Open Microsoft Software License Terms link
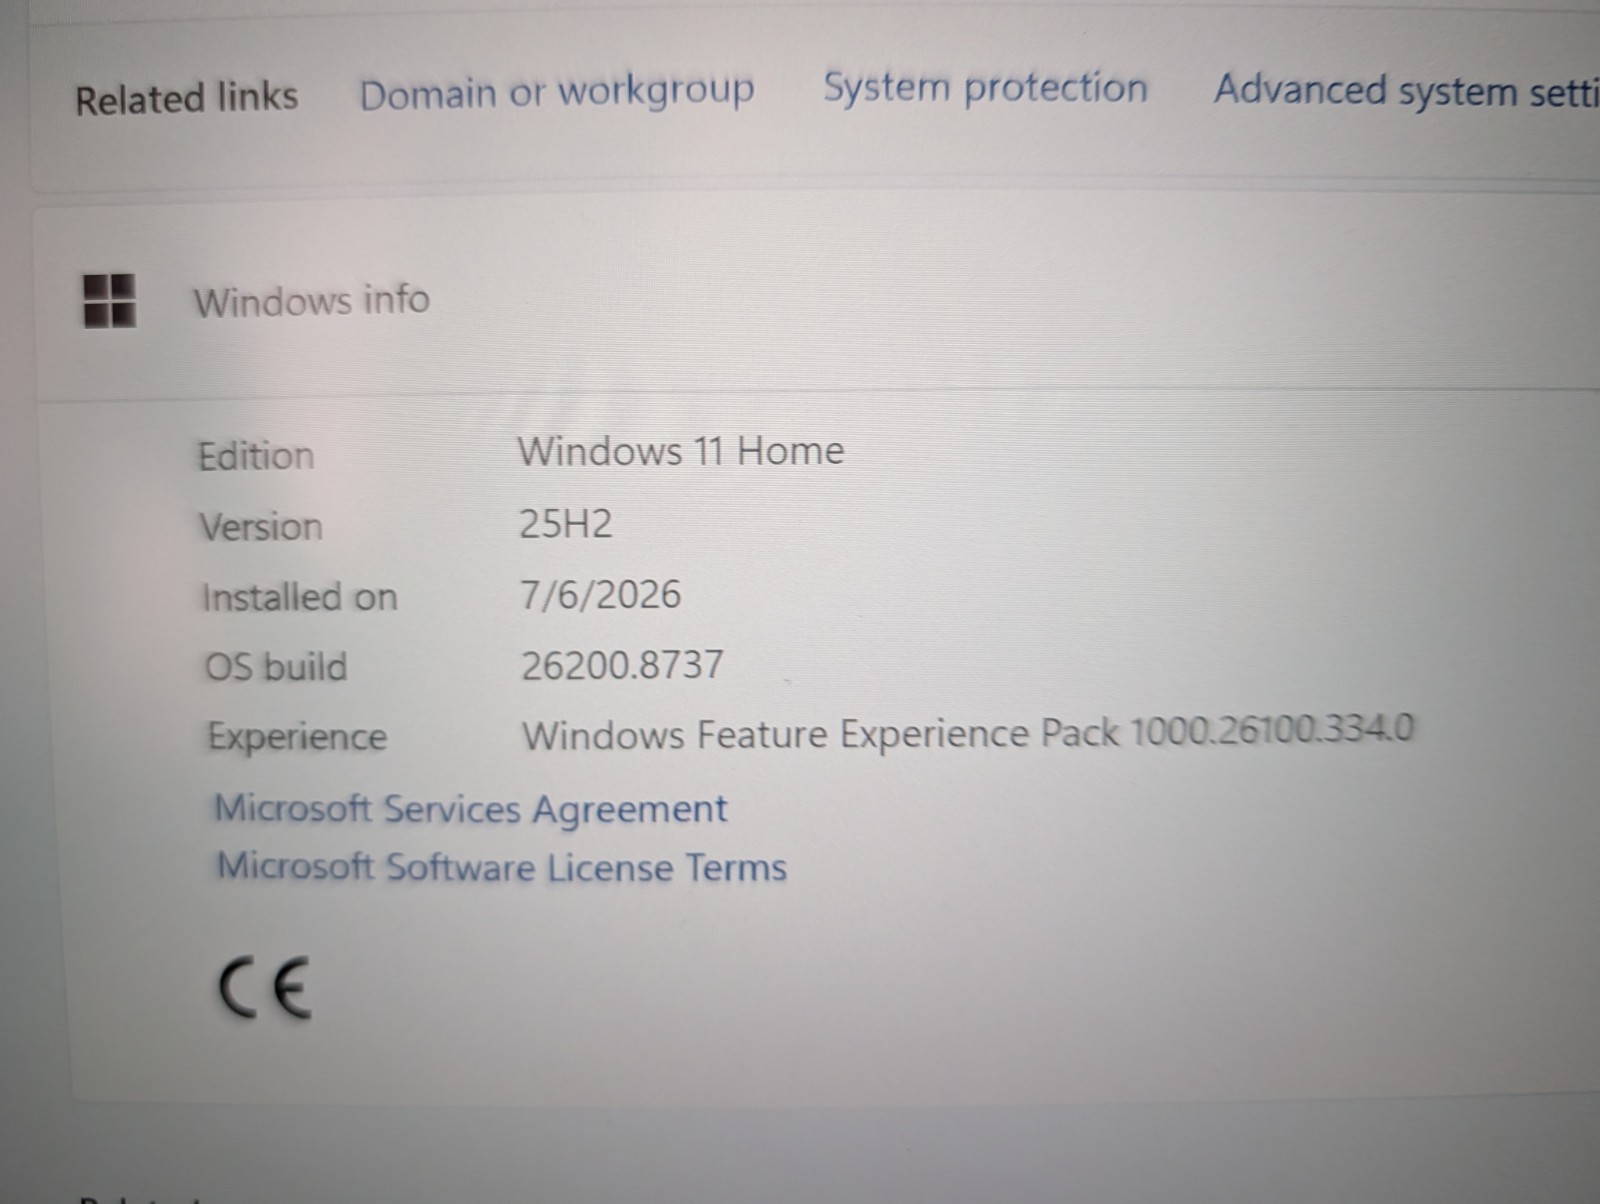1600x1204 pixels. pos(502,867)
